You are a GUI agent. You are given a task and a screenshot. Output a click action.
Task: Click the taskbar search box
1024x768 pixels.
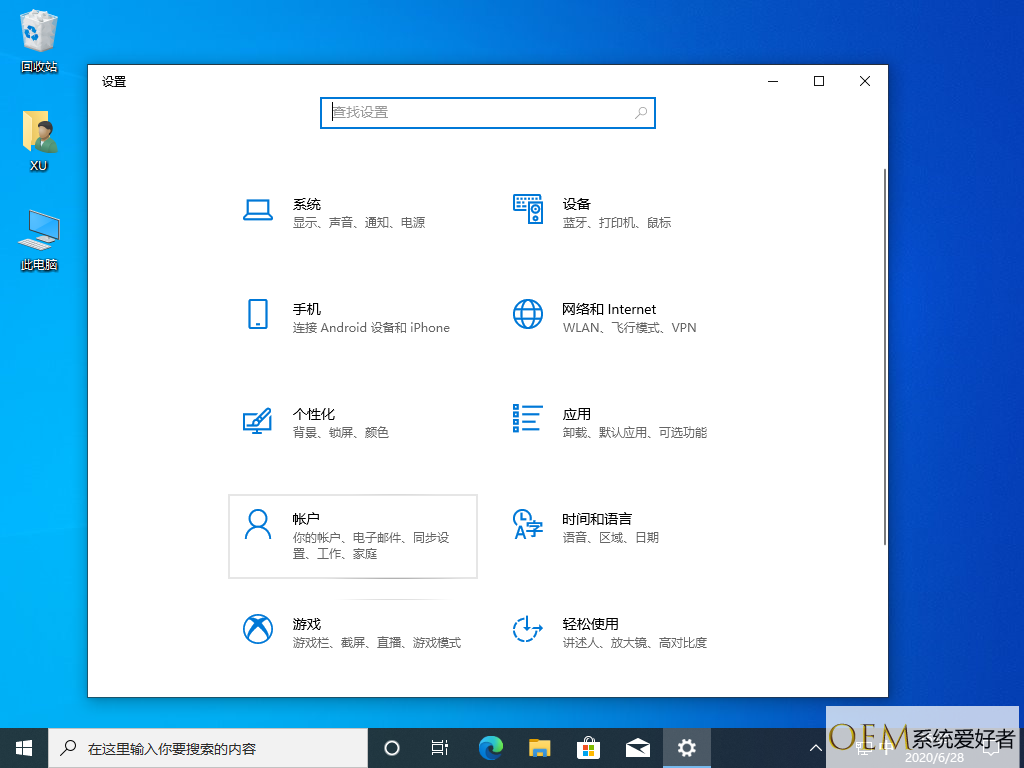click(x=210, y=748)
